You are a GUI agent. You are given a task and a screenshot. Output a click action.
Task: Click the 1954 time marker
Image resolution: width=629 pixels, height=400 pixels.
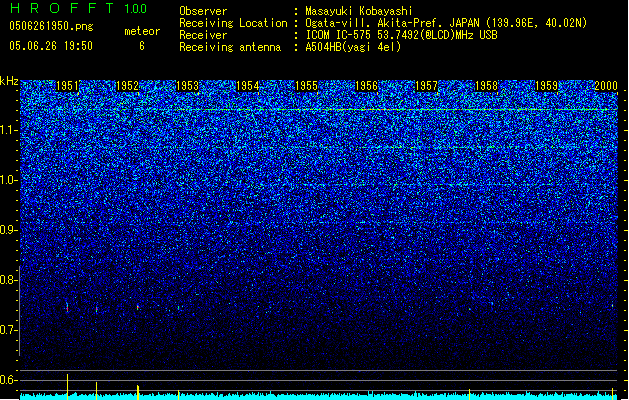tap(248, 86)
